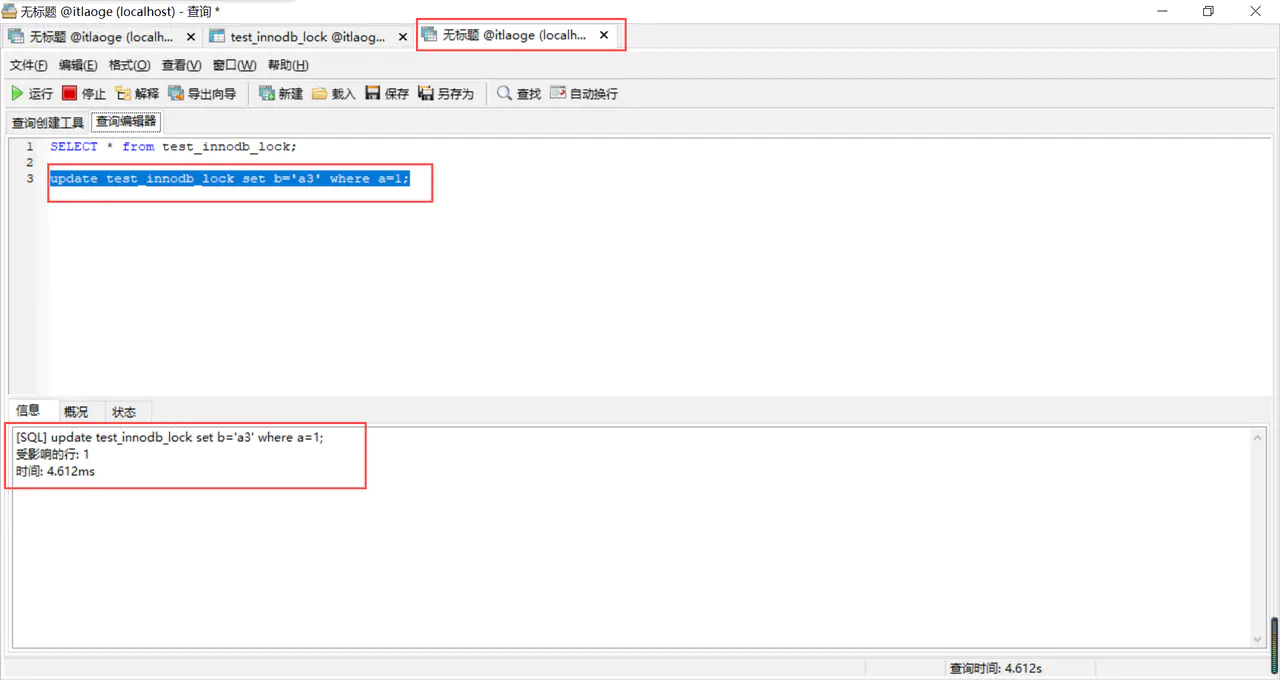Save the query with 保存

tap(387, 93)
